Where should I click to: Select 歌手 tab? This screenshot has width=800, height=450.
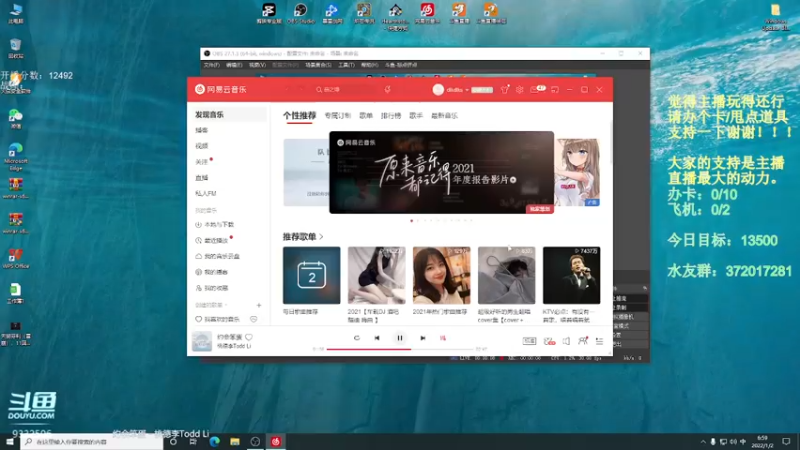click(x=416, y=116)
